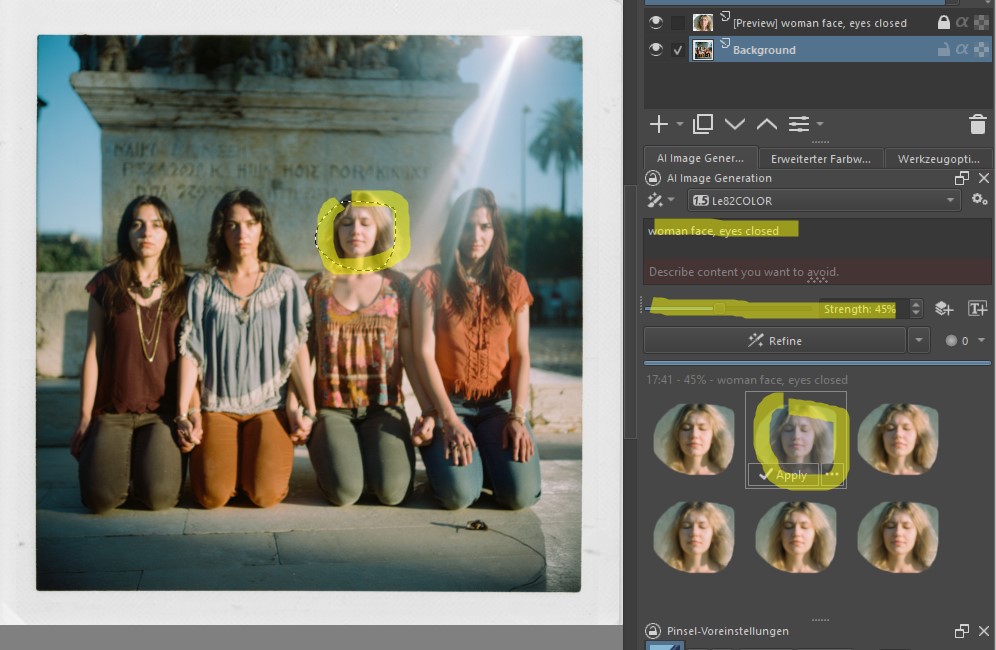Apply the selected generated face result
The height and width of the screenshot is (650, 996).
(783, 475)
